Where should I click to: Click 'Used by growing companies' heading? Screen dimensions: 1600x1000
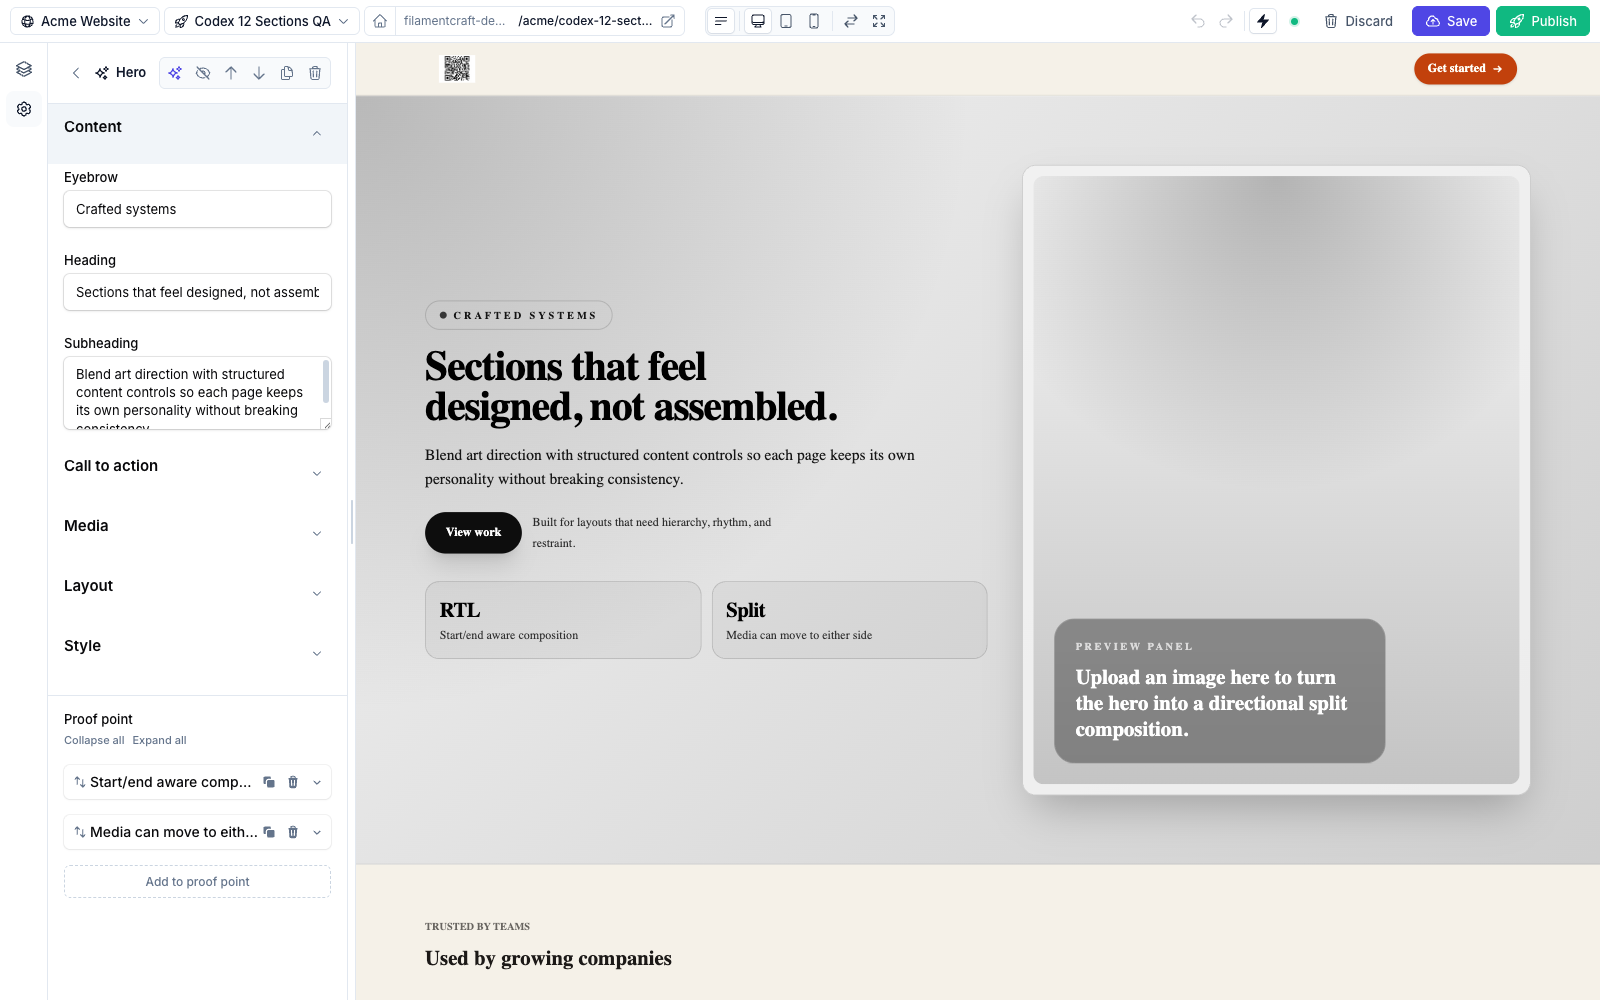pos(548,958)
